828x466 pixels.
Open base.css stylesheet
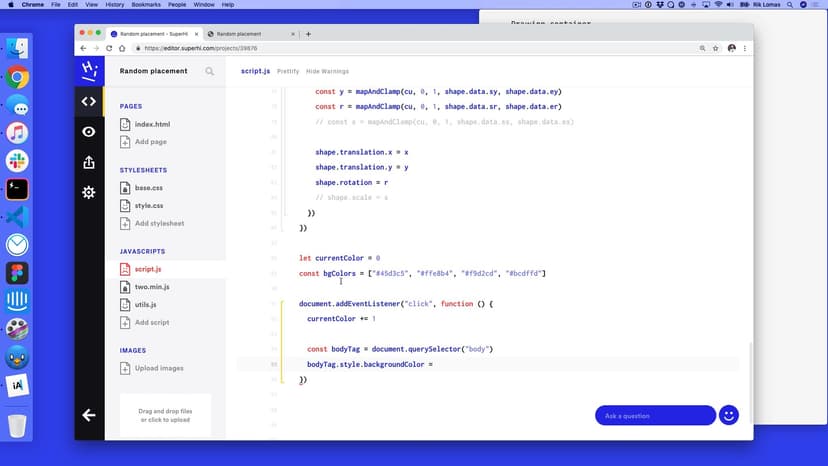[x=148, y=188]
